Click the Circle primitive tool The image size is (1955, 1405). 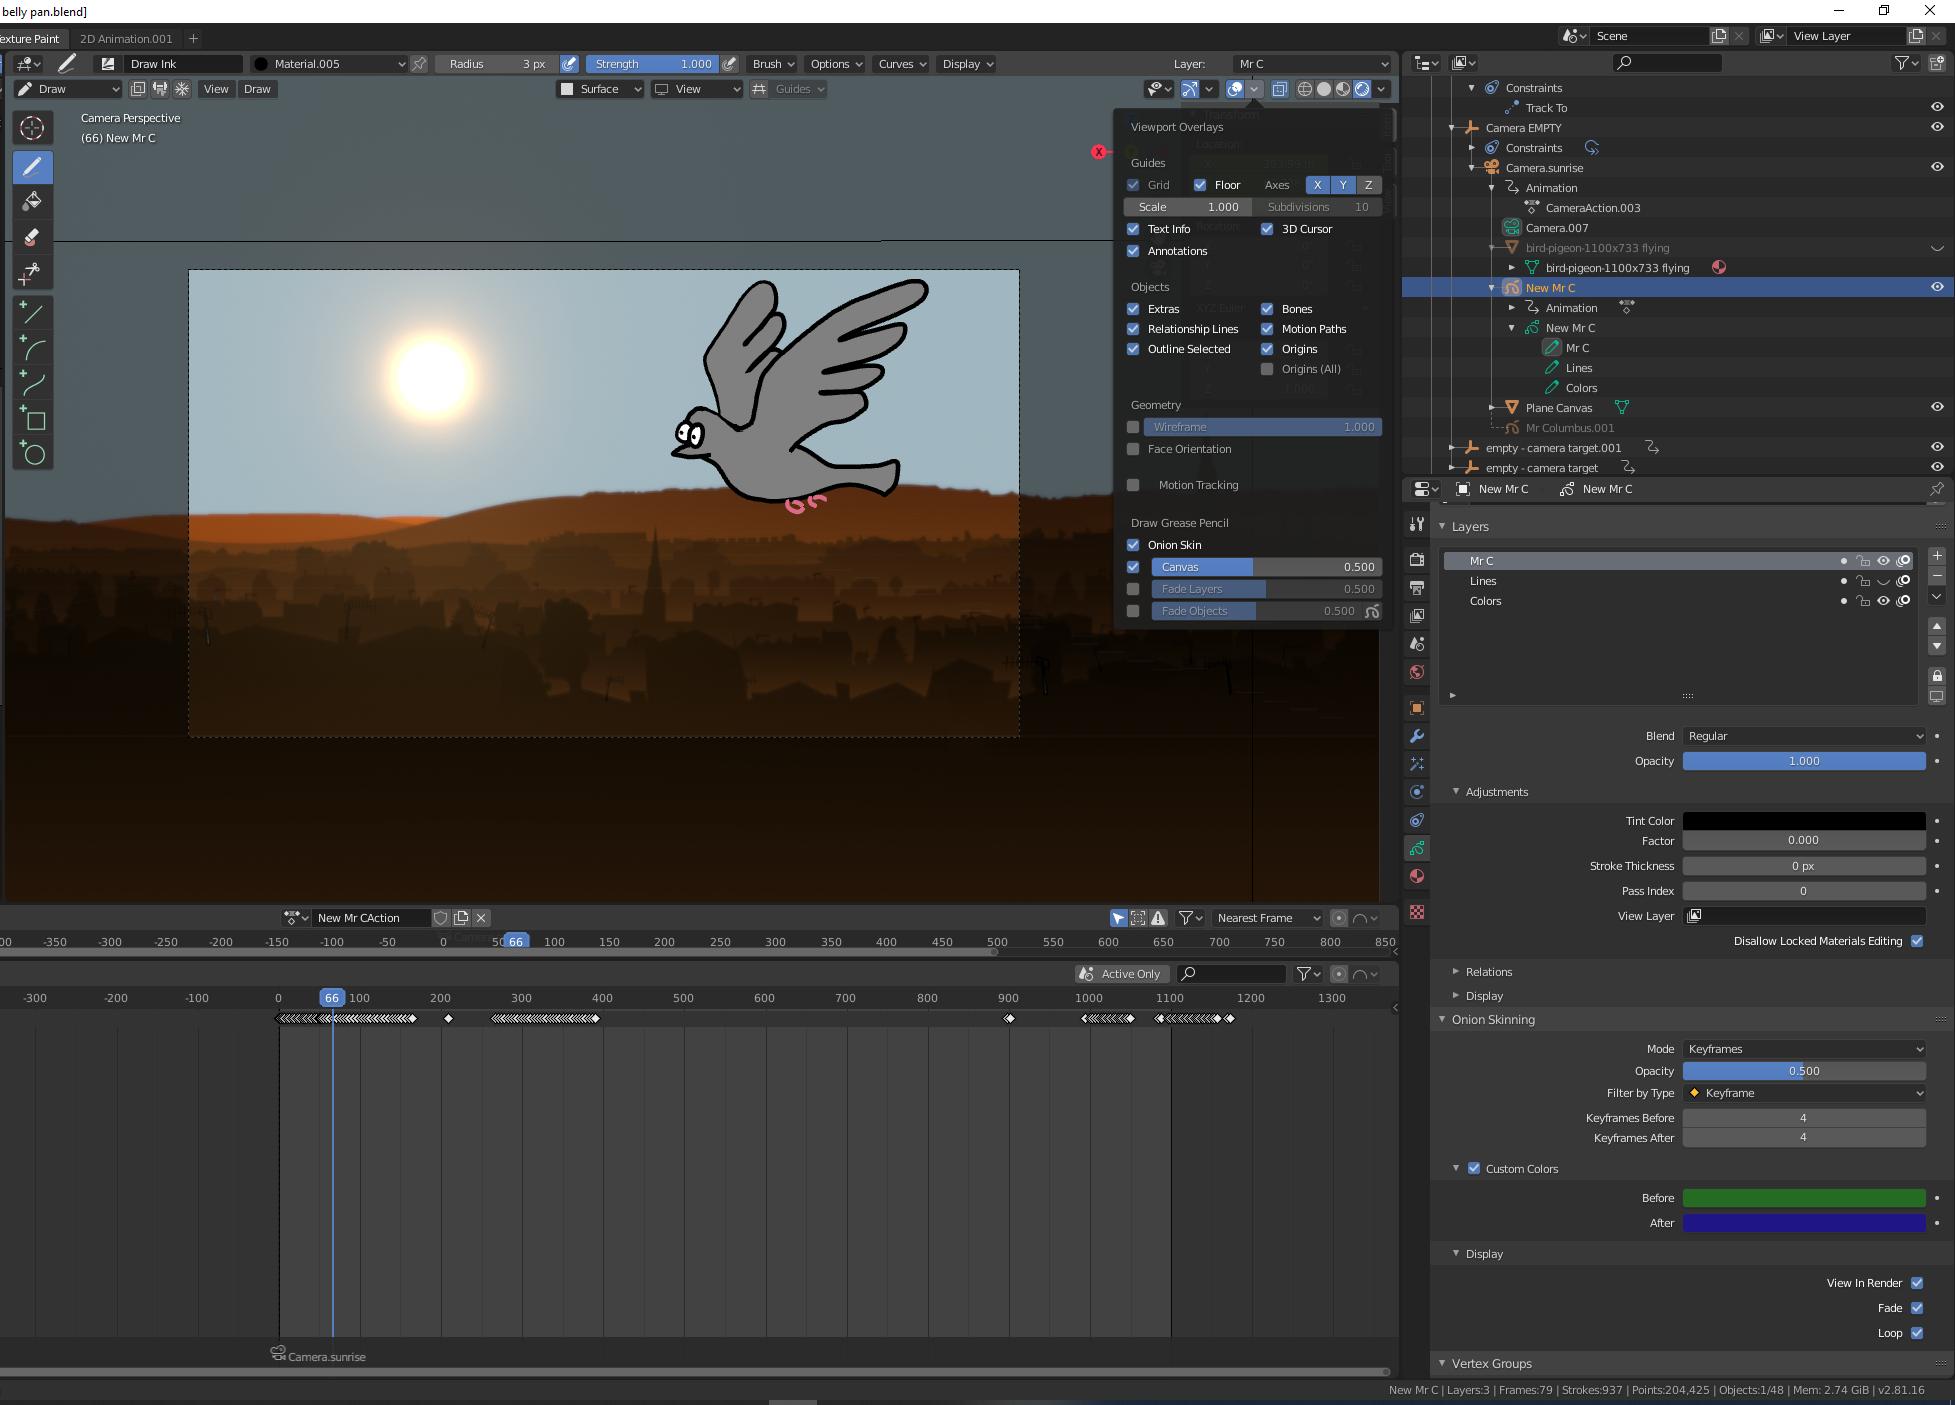33,454
